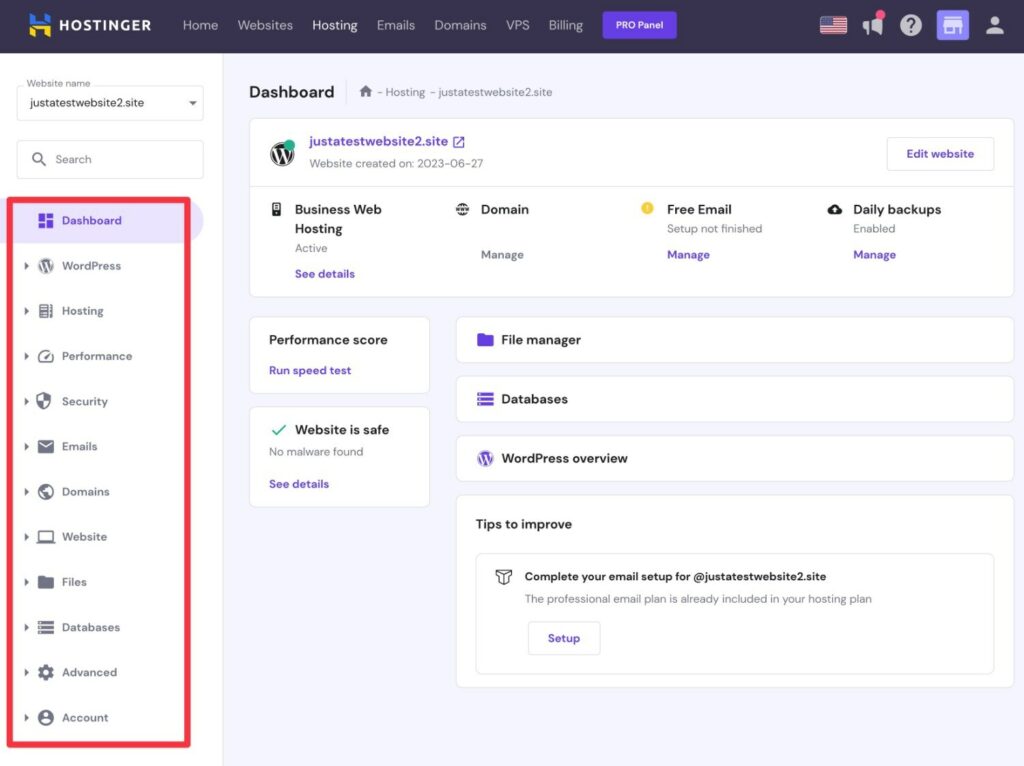Click the Domains globe icon in sidebar

[x=46, y=492]
